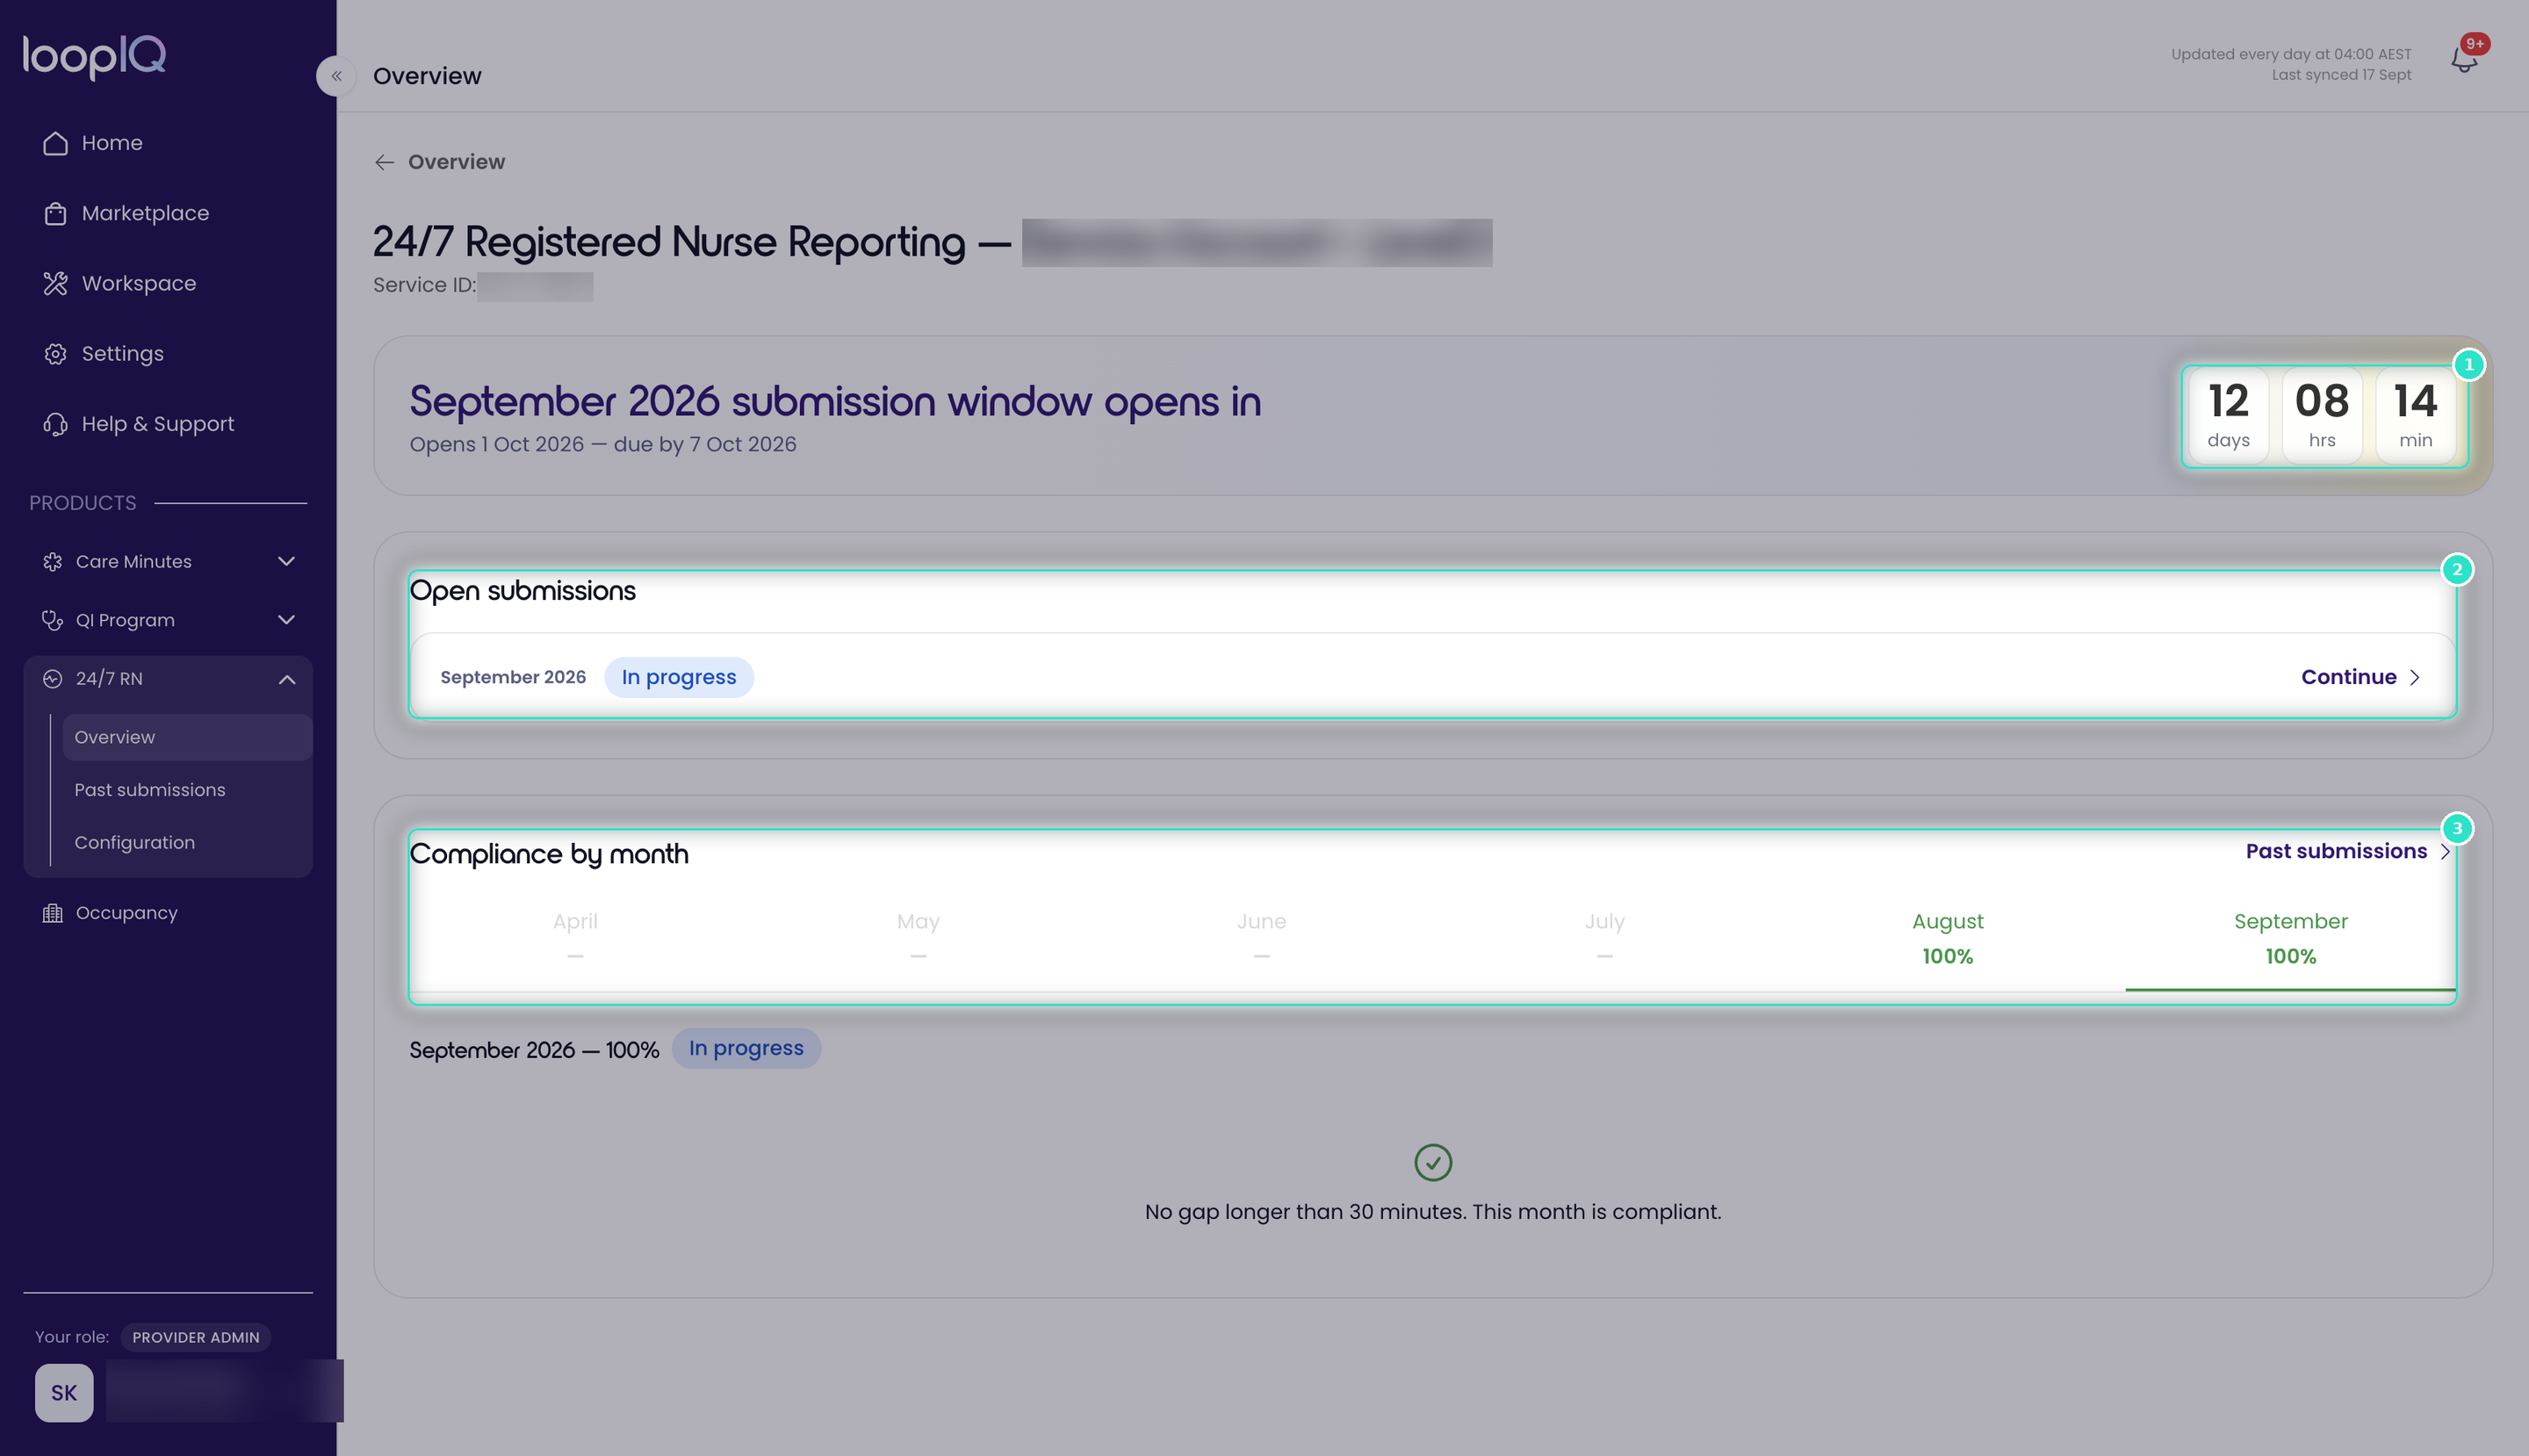Select the July month tab
The width and height of the screenshot is (2529, 1456).
[x=1604, y=939]
